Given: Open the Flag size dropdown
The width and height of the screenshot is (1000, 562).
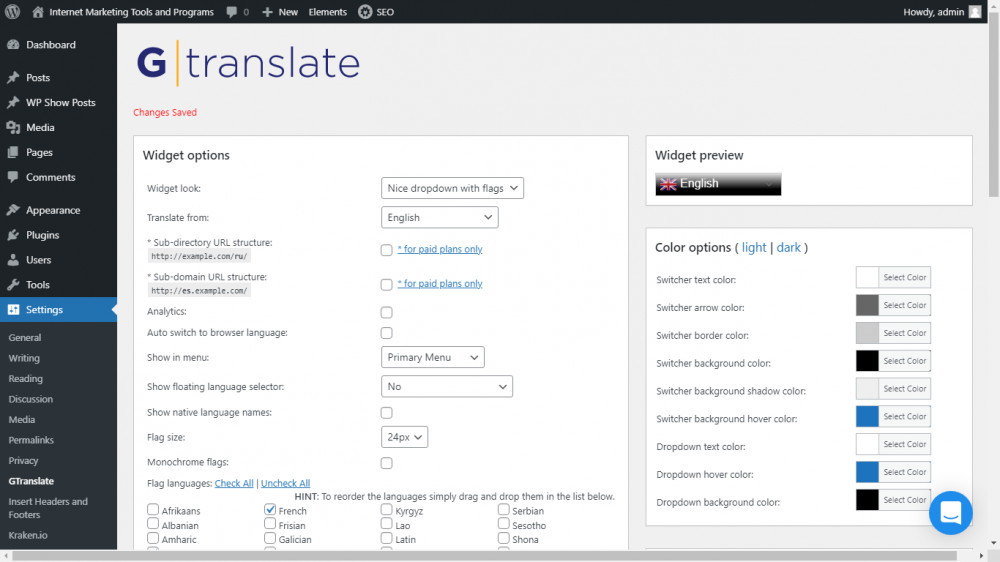Looking at the screenshot, I should (x=404, y=437).
